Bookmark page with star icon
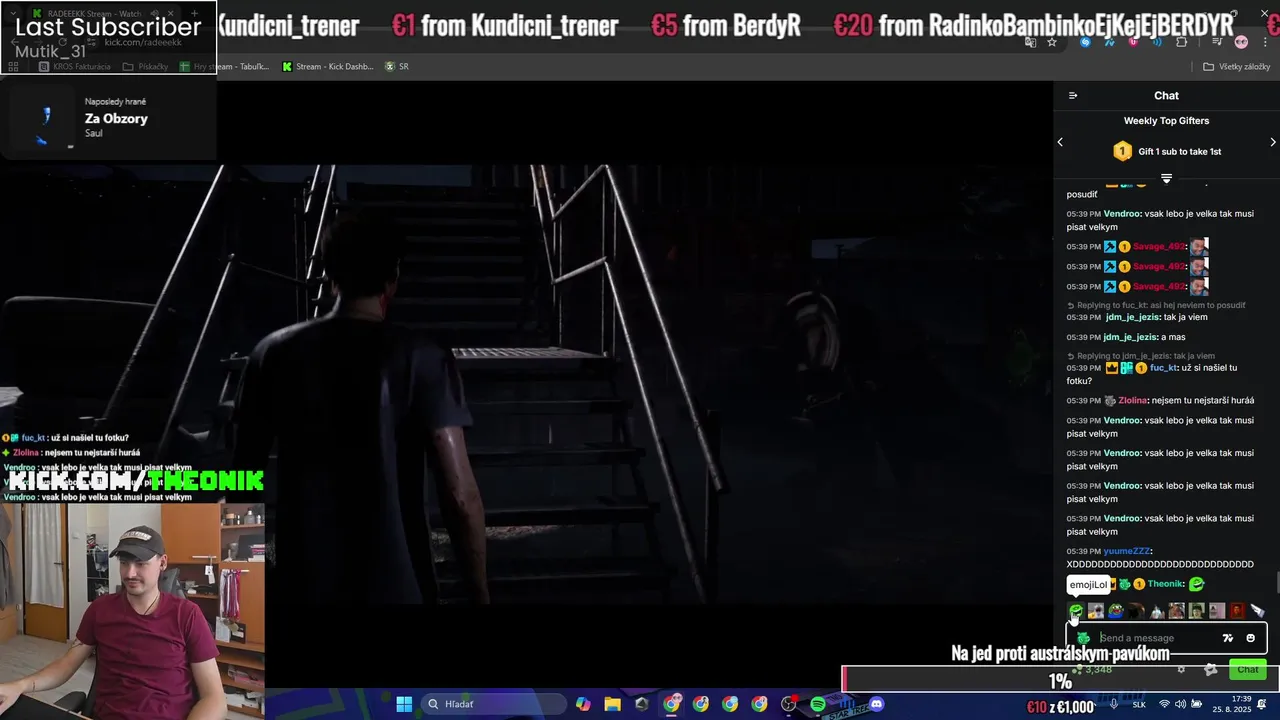 (x=1052, y=42)
